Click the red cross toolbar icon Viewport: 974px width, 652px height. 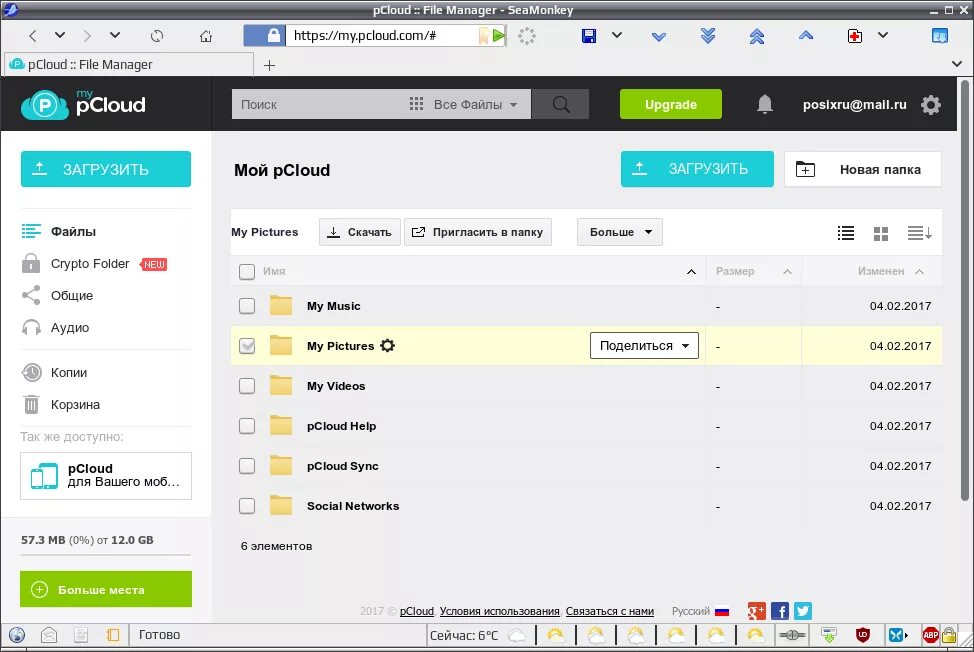[x=855, y=36]
